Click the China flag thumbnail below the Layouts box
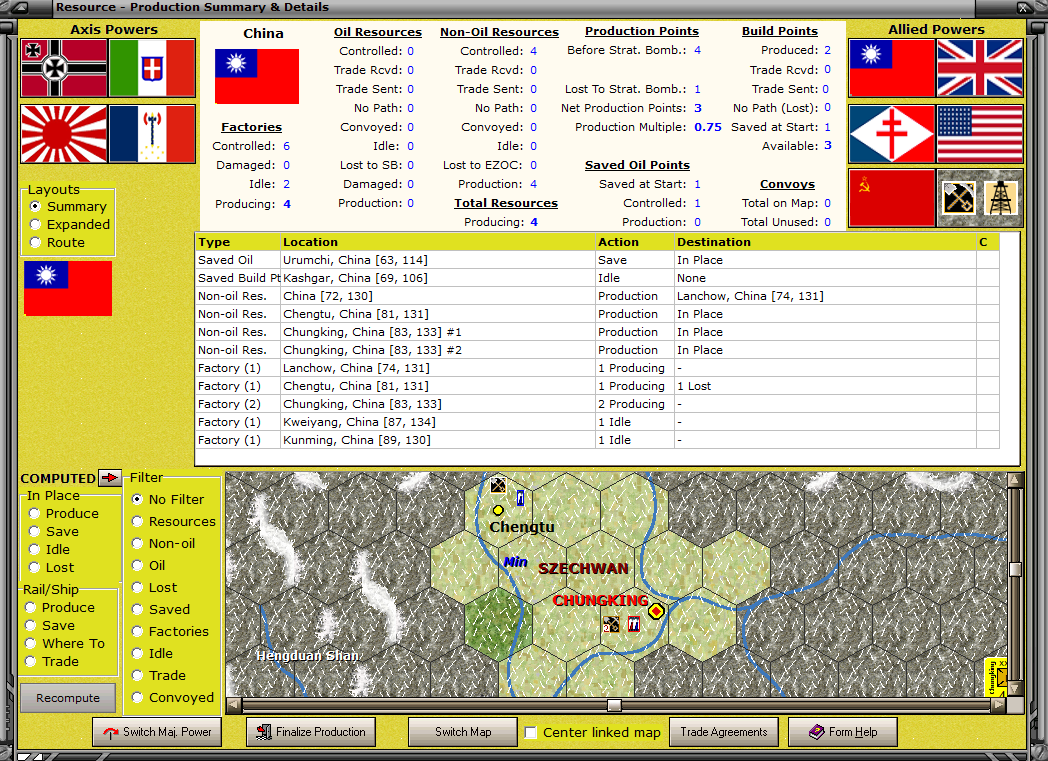This screenshot has height=761, width=1048. pyautogui.click(x=67, y=287)
